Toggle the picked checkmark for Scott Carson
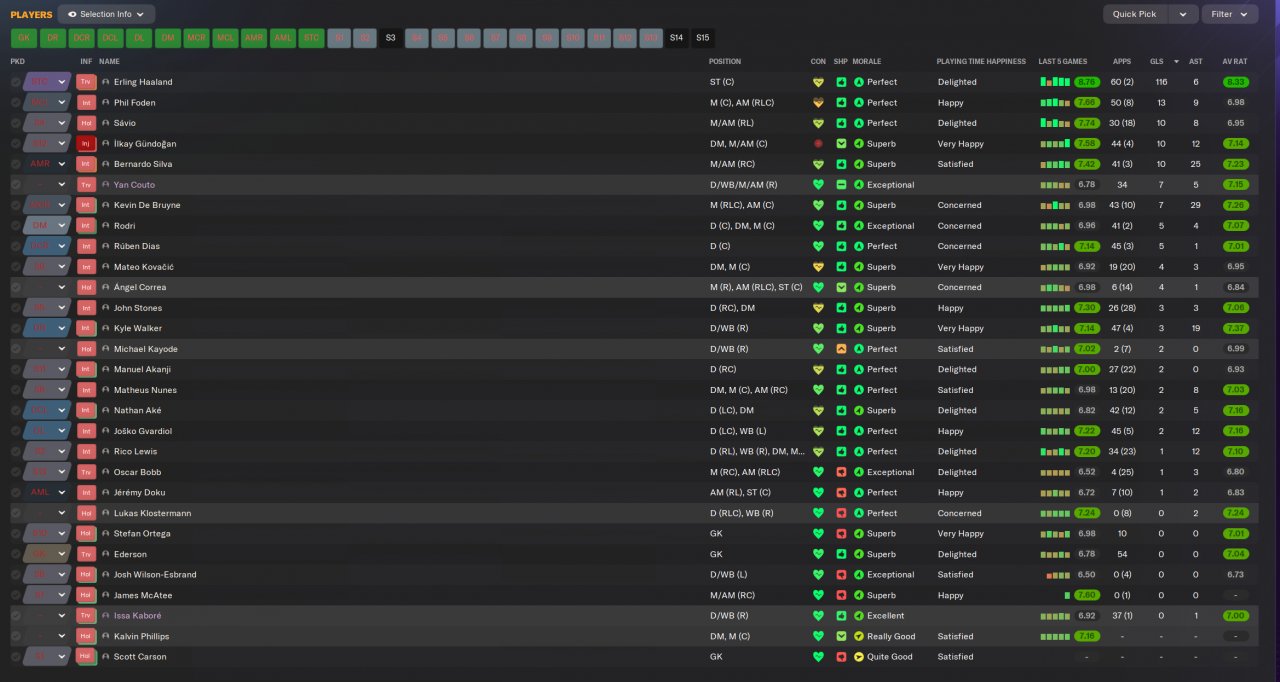Screen dimensions: 1280x682 (x=16, y=657)
